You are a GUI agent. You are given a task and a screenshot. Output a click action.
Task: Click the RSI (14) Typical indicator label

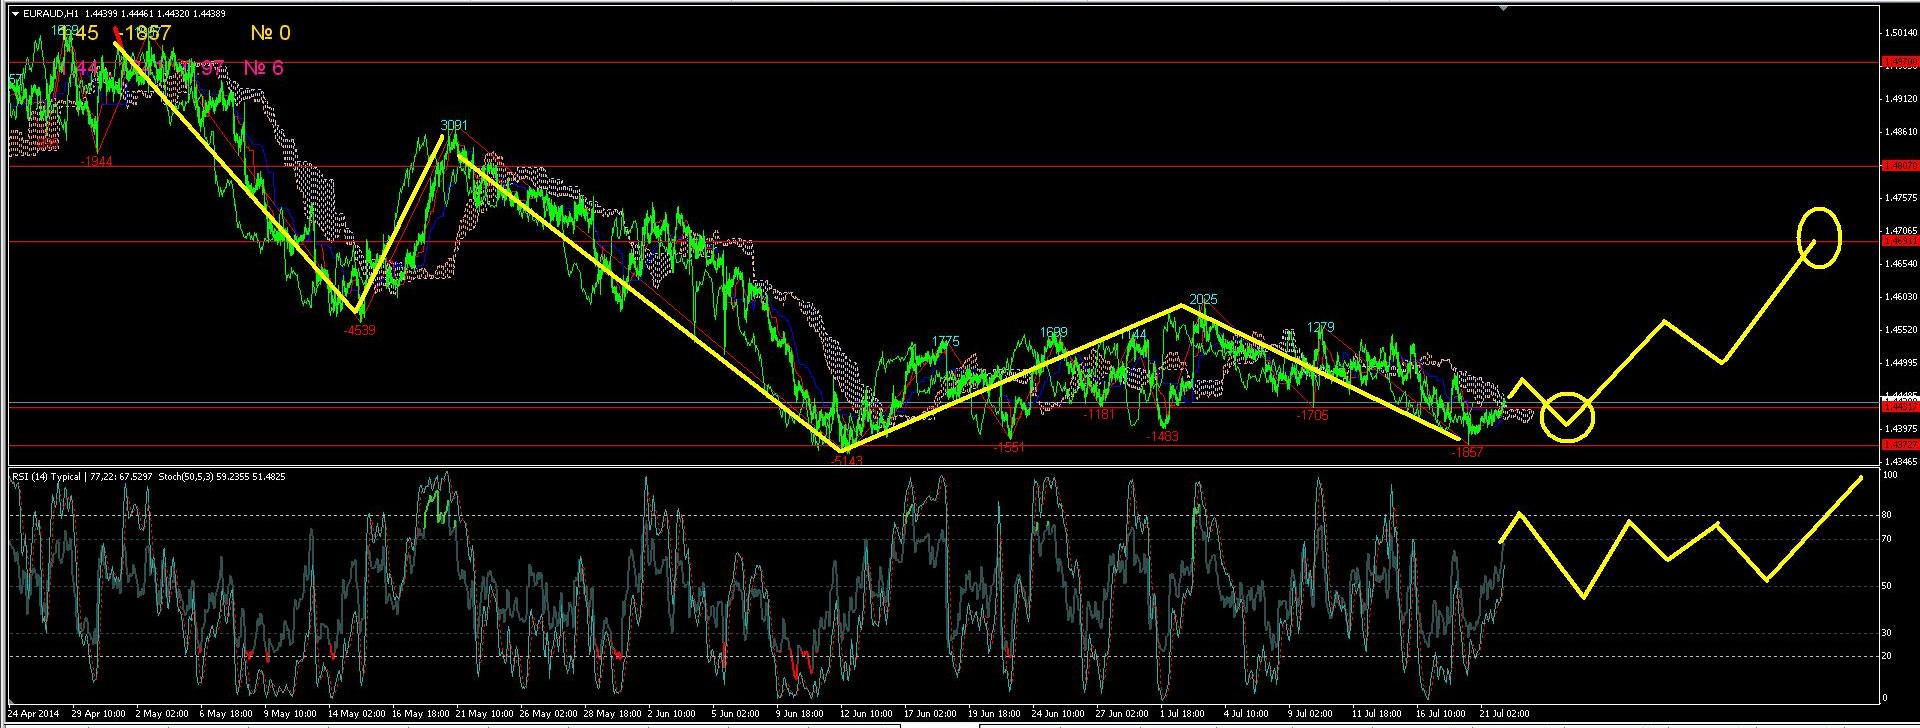point(47,477)
